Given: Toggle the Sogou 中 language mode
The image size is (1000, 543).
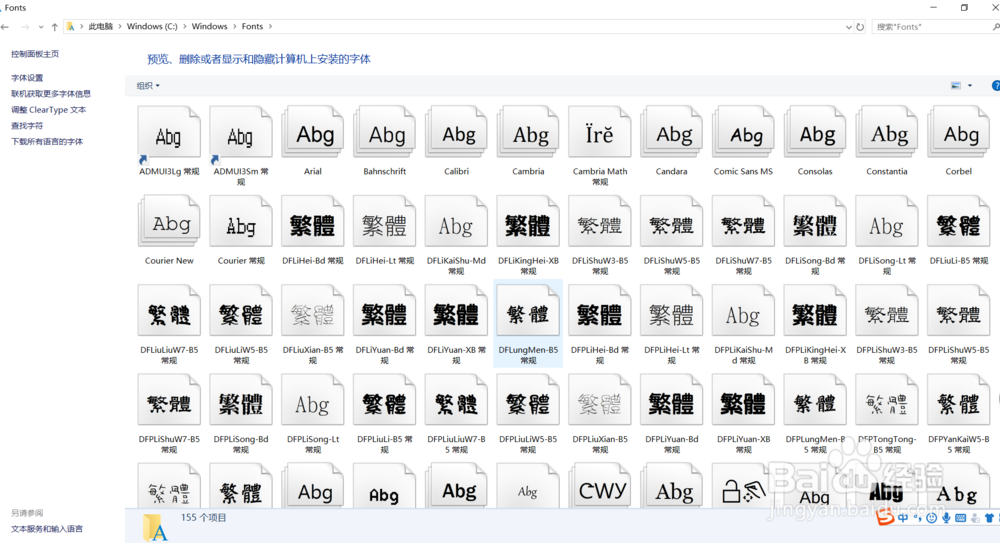Looking at the screenshot, I should tap(903, 518).
